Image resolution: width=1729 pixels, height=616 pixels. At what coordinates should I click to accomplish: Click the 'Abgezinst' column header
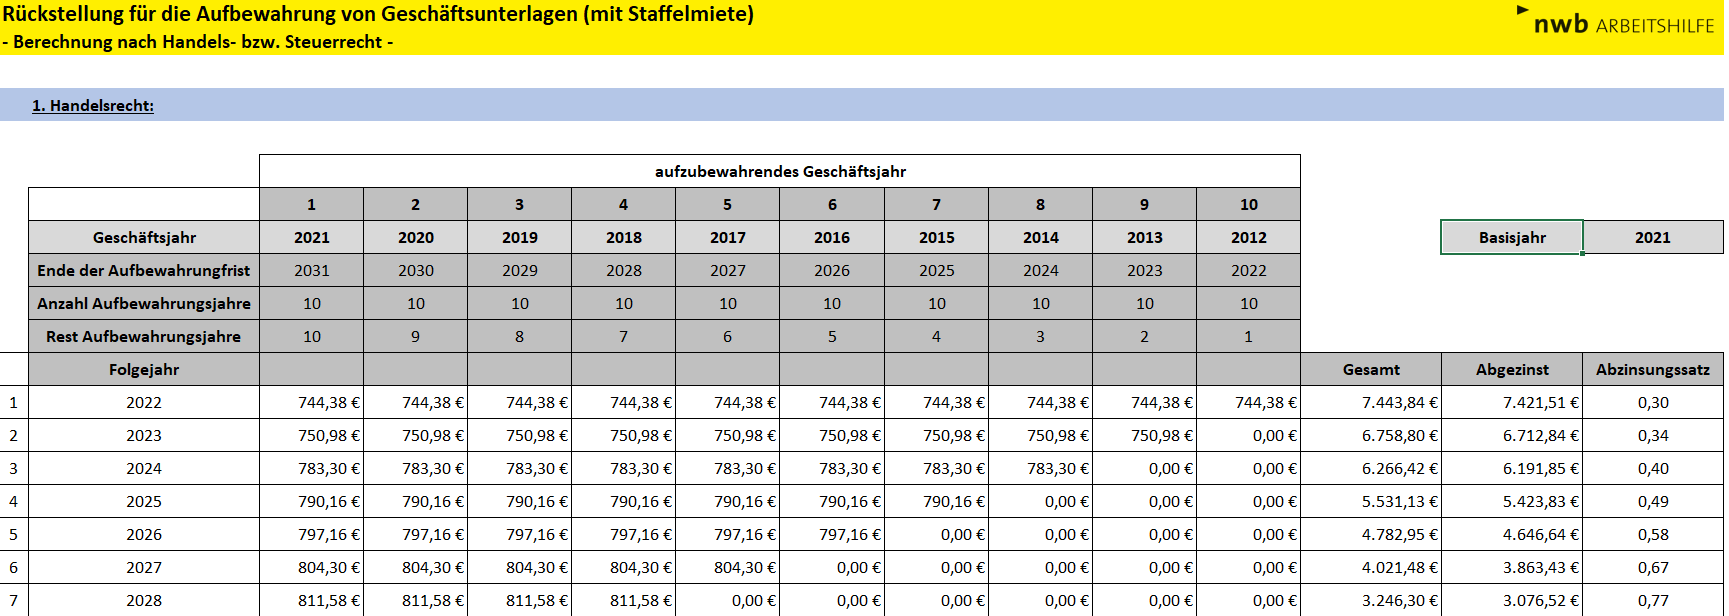tap(1511, 369)
